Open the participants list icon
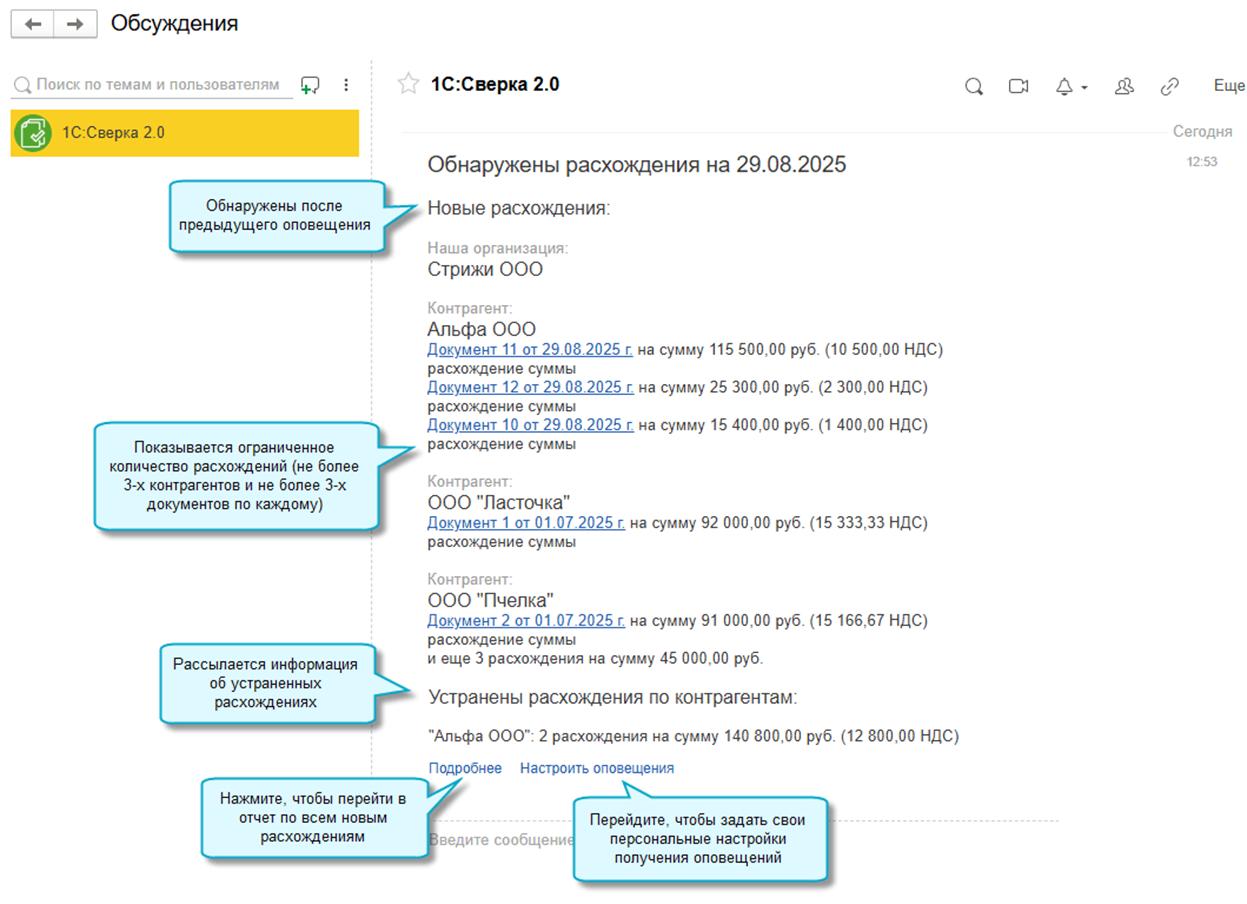Viewport: 1247px width, 904px height. click(1123, 87)
